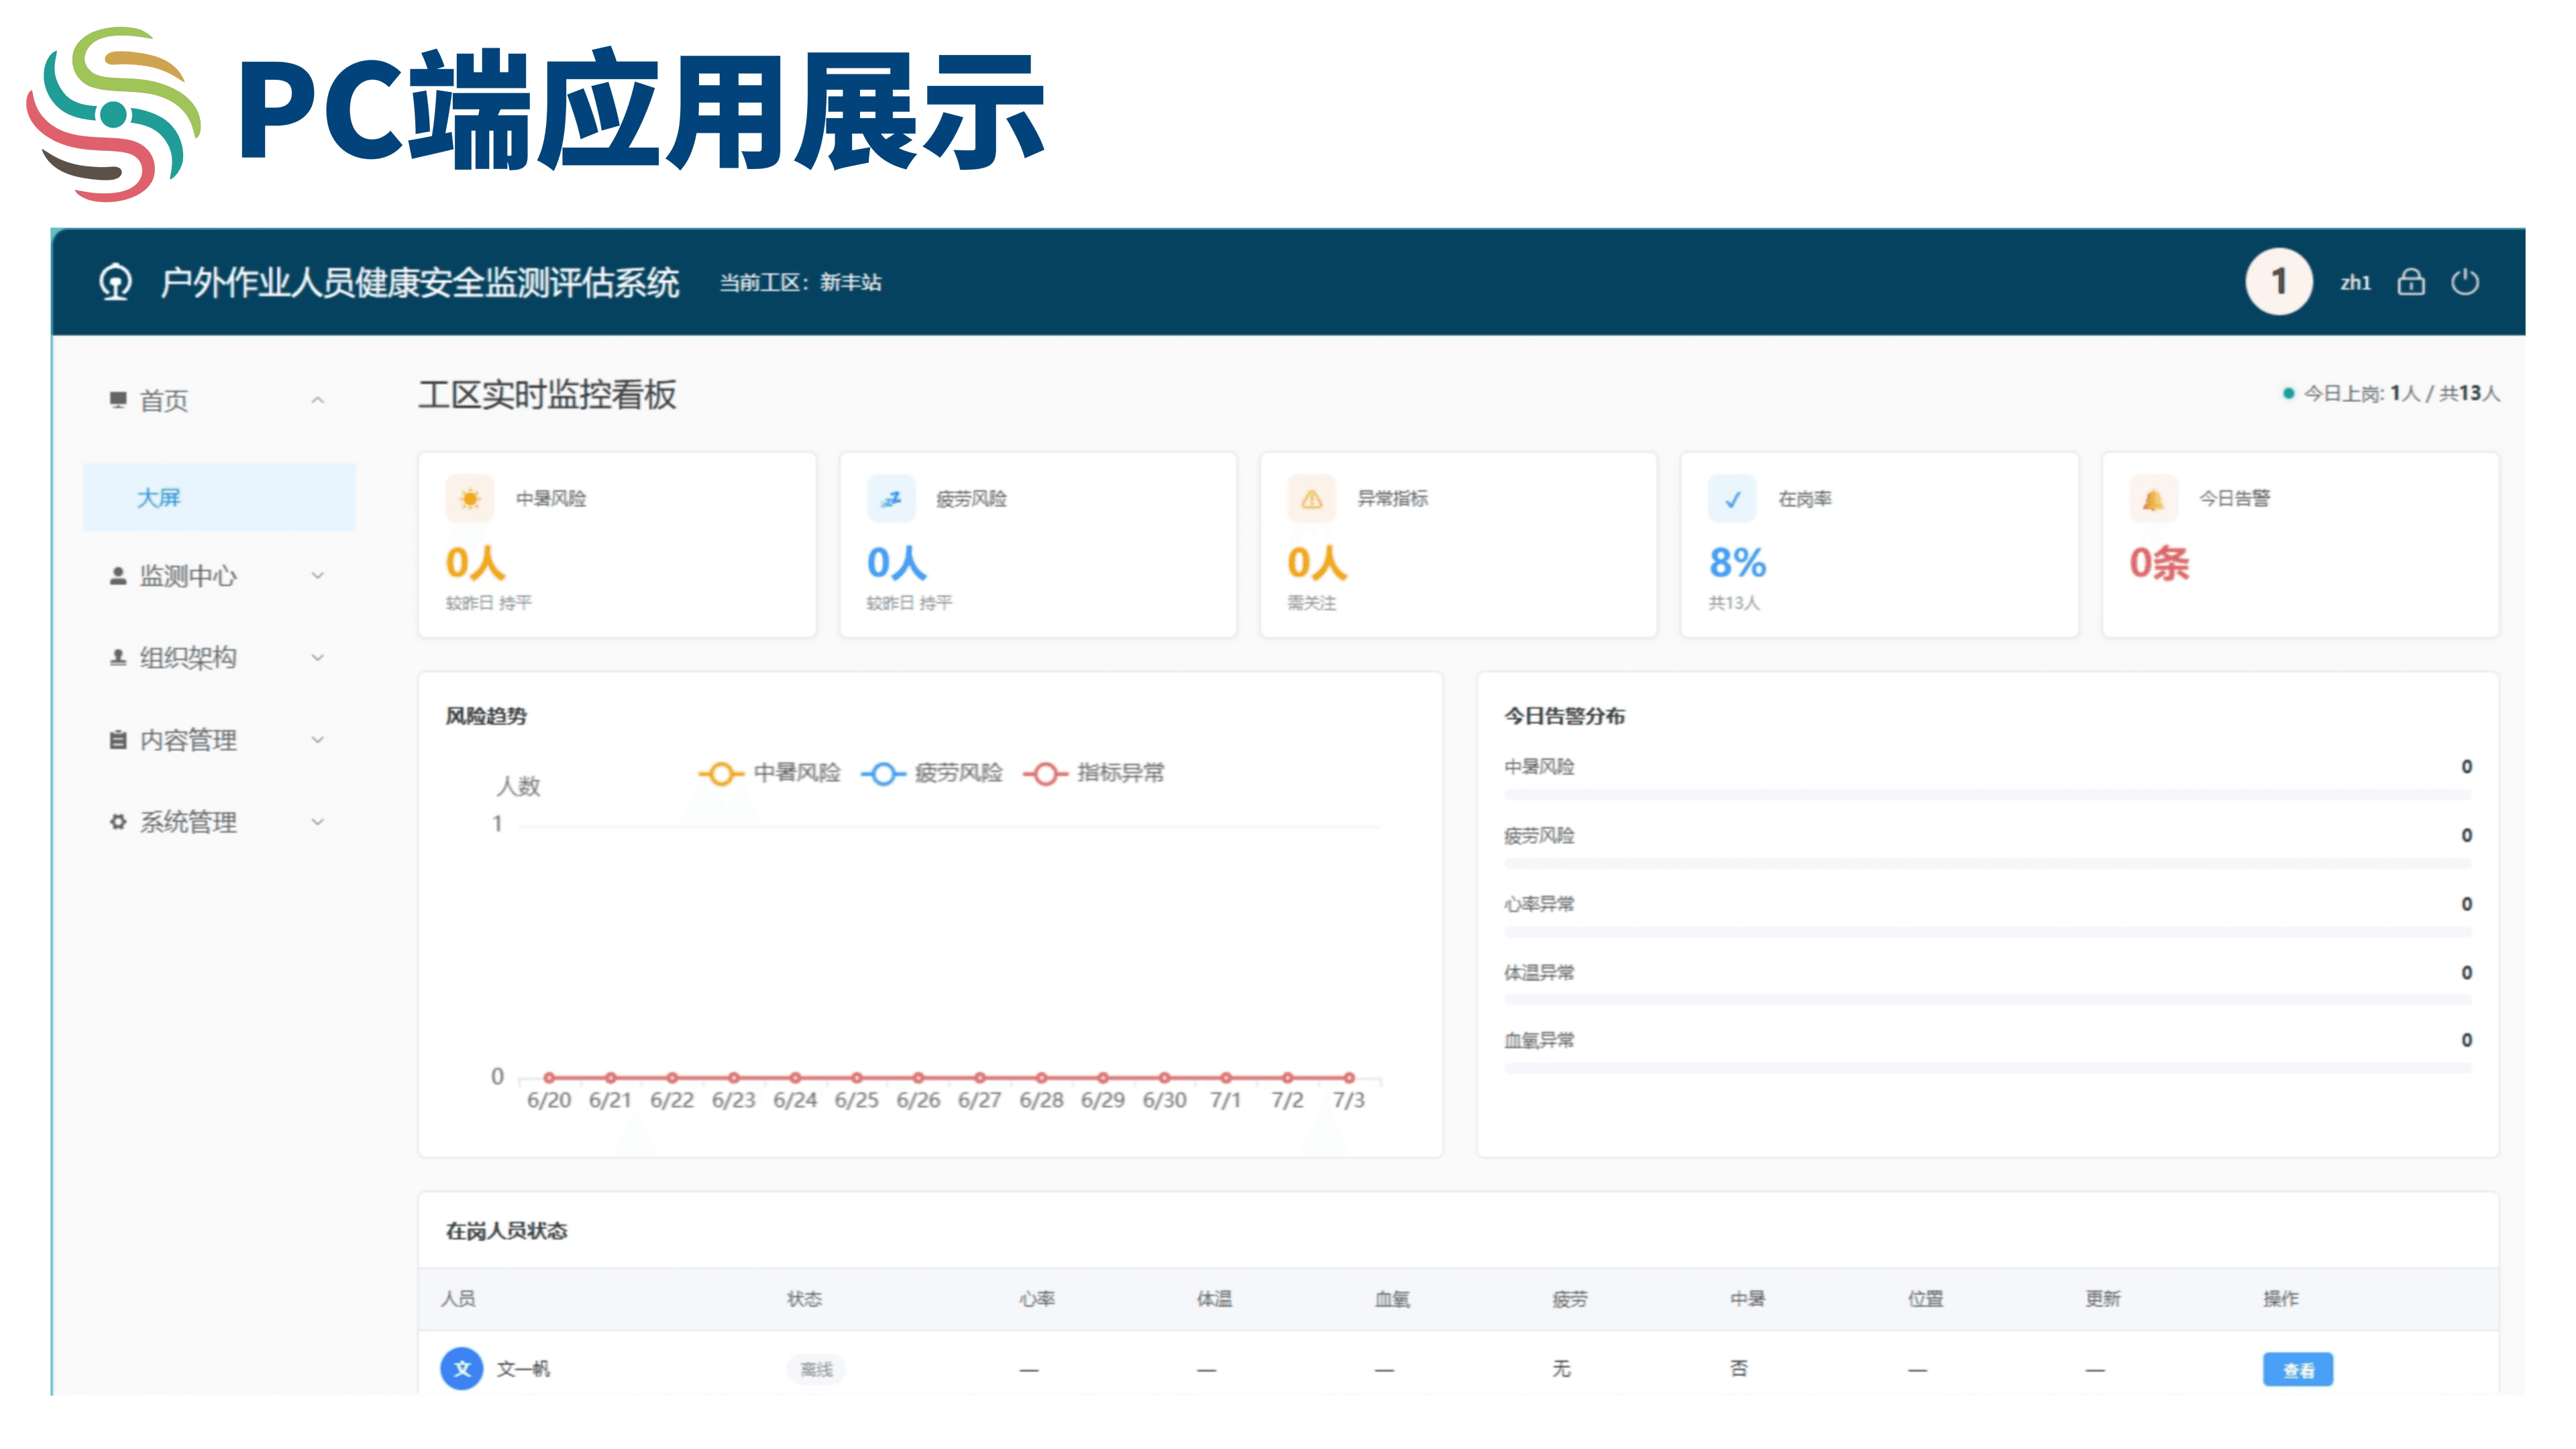Click the 中暑风险 alert progress bar

1987,795
